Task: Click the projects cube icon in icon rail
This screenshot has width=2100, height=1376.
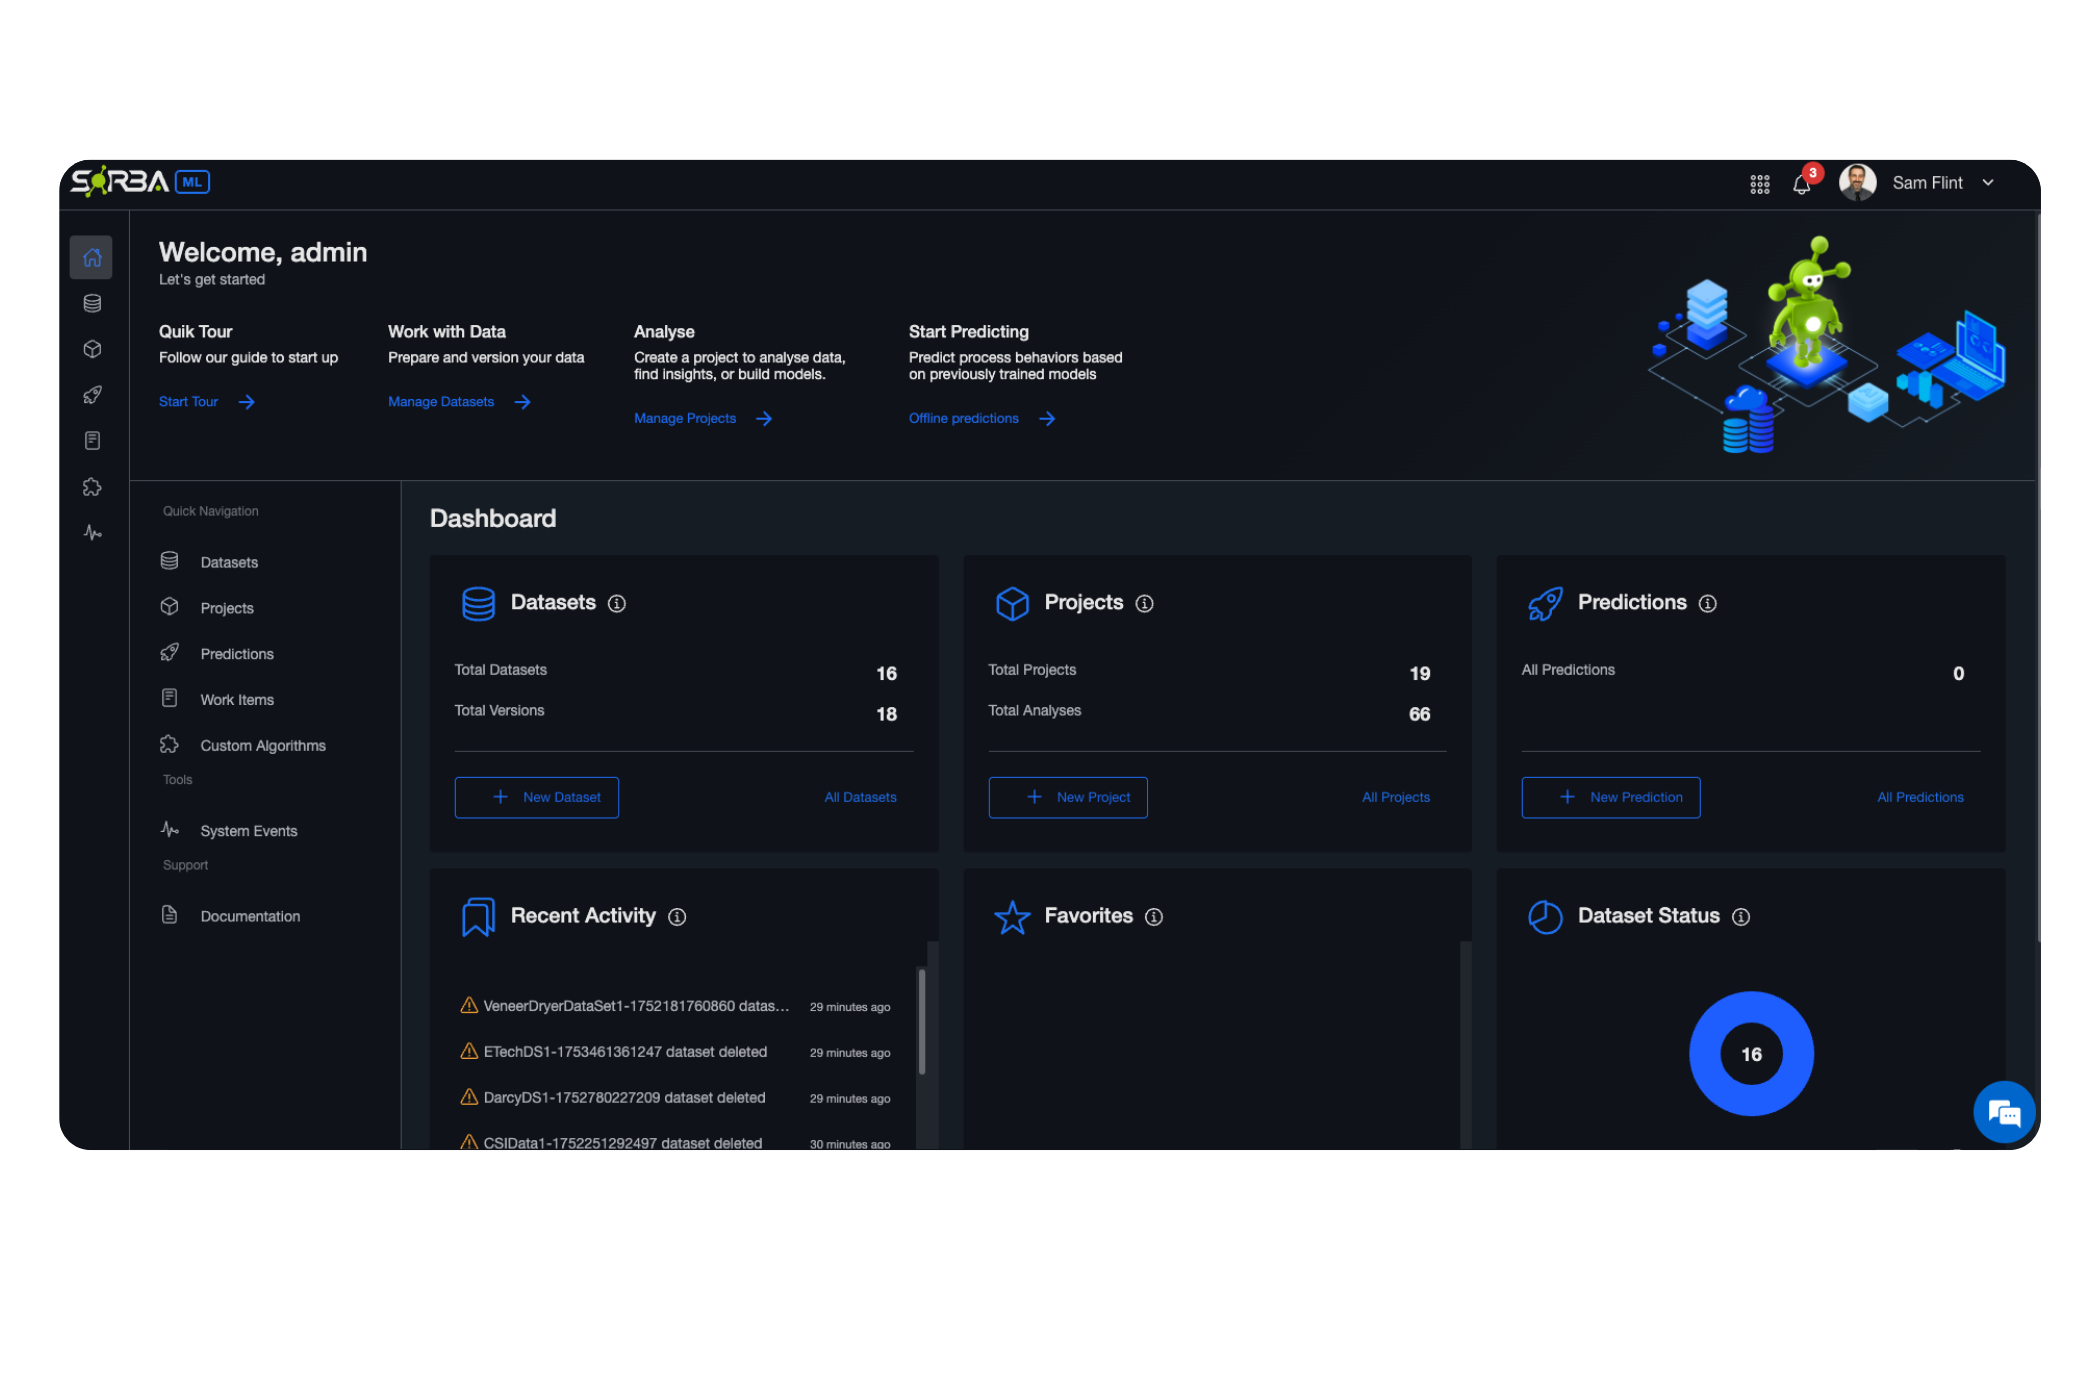Action: point(92,349)
